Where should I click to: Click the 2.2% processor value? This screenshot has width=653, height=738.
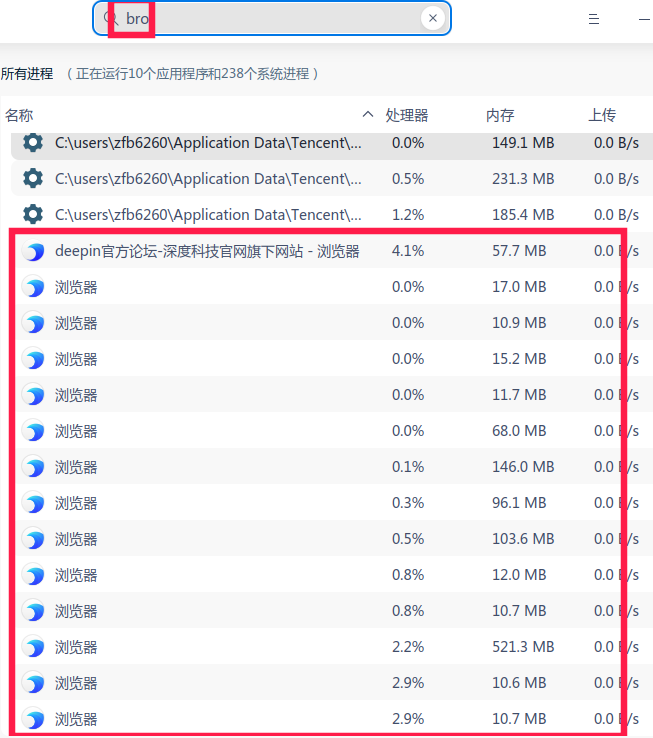(408, 647)
